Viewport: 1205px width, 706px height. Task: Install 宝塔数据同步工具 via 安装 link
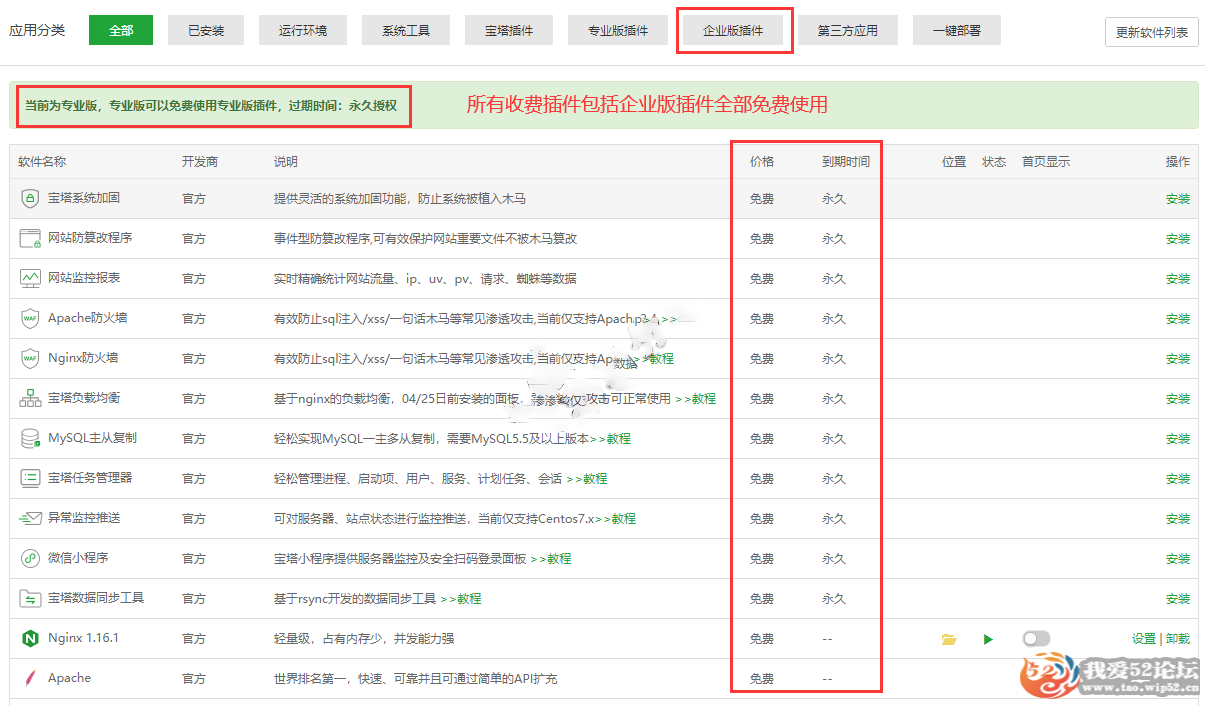pos(1178,599)
